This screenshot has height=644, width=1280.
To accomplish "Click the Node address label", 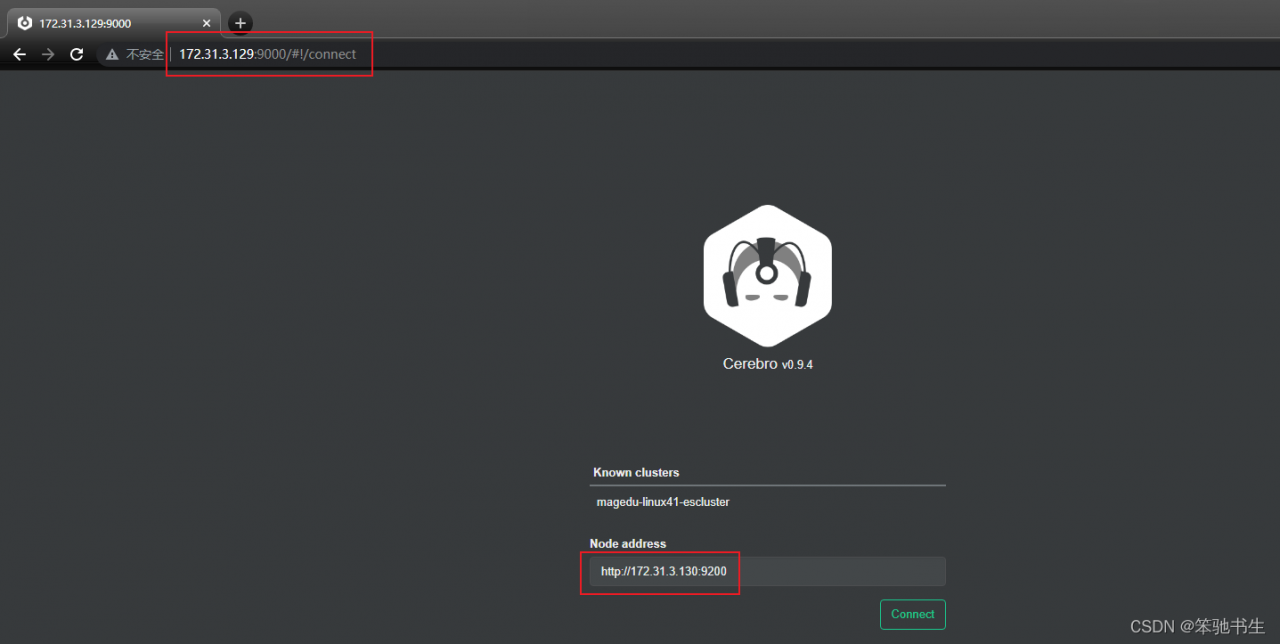I will [628, 544].
